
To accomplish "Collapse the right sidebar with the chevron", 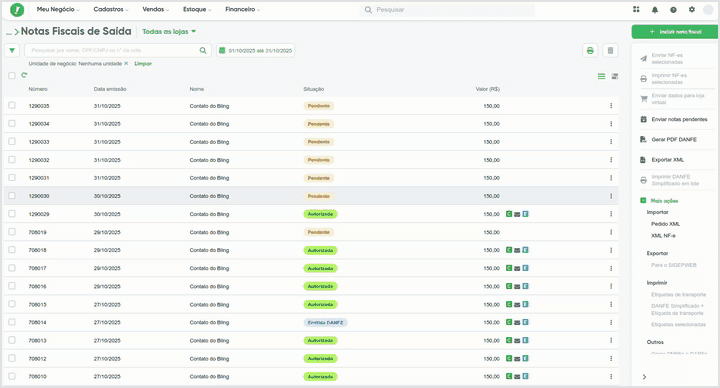I will pyautogui.click(x=644, y=377).
